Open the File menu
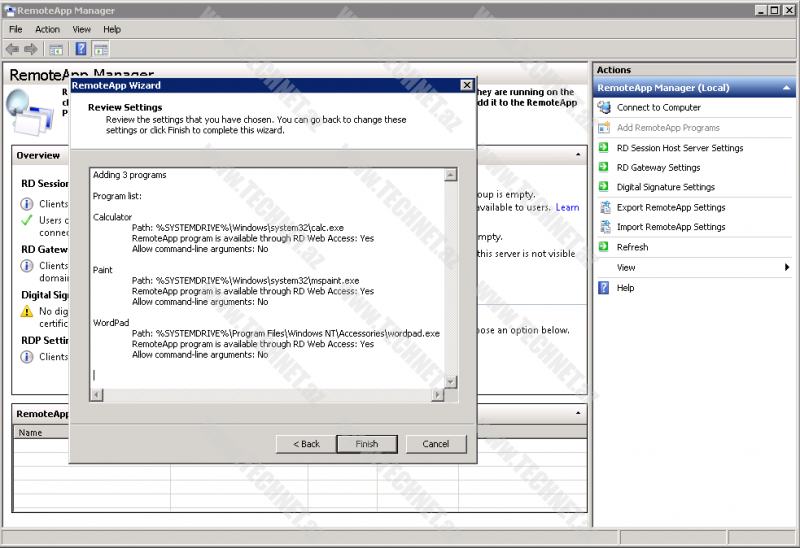The height and width of the screenshot is (548, 800). click(x=16, y=30)
